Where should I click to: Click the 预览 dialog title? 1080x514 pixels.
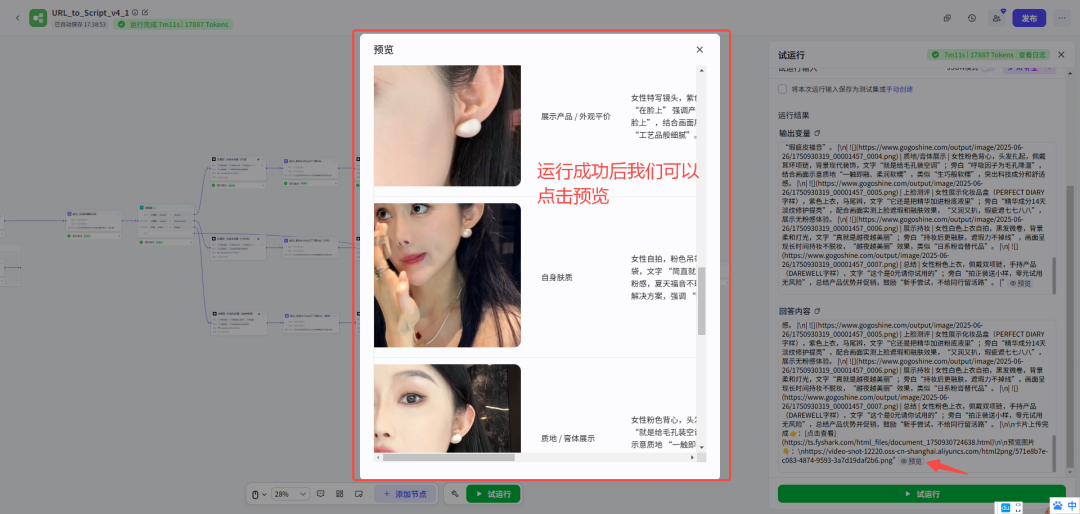coord(384,50)
